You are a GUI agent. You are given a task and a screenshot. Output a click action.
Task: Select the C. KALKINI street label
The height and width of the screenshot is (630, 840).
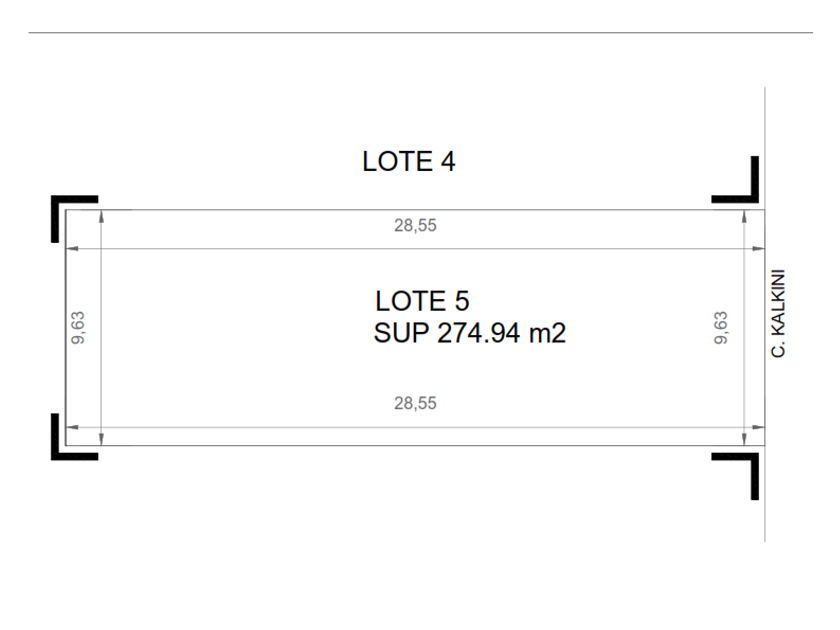(781, 313)
